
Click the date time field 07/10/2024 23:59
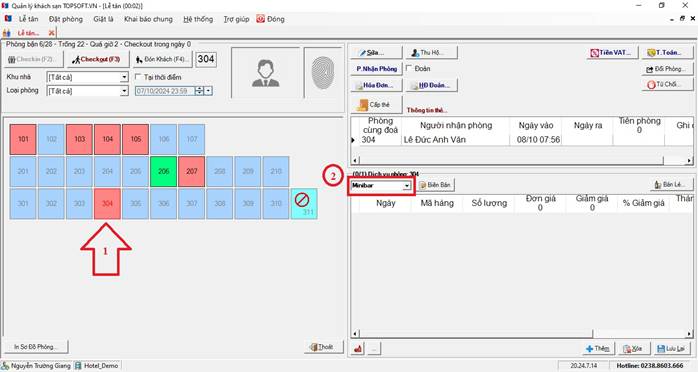[x=165, y=91]
